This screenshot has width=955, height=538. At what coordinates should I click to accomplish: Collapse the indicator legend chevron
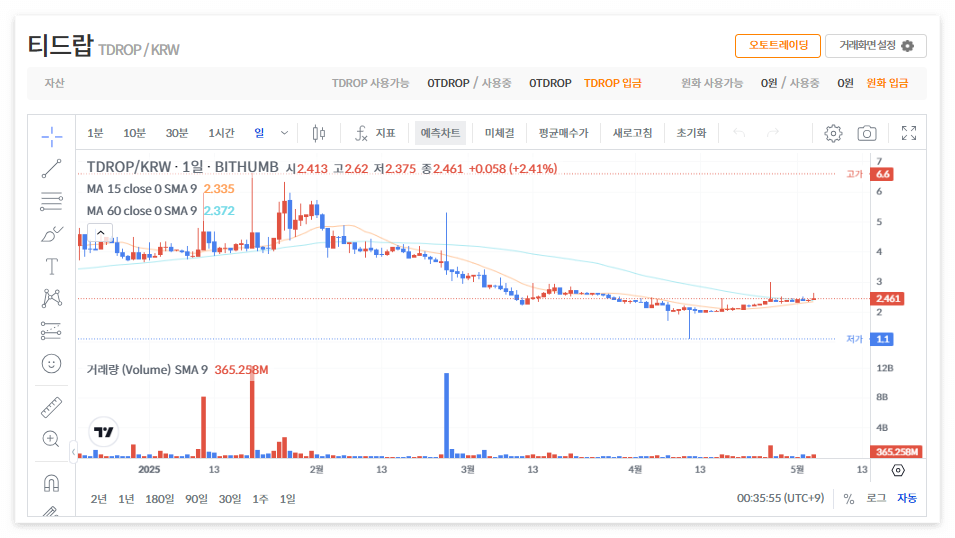tap(100, 233)
